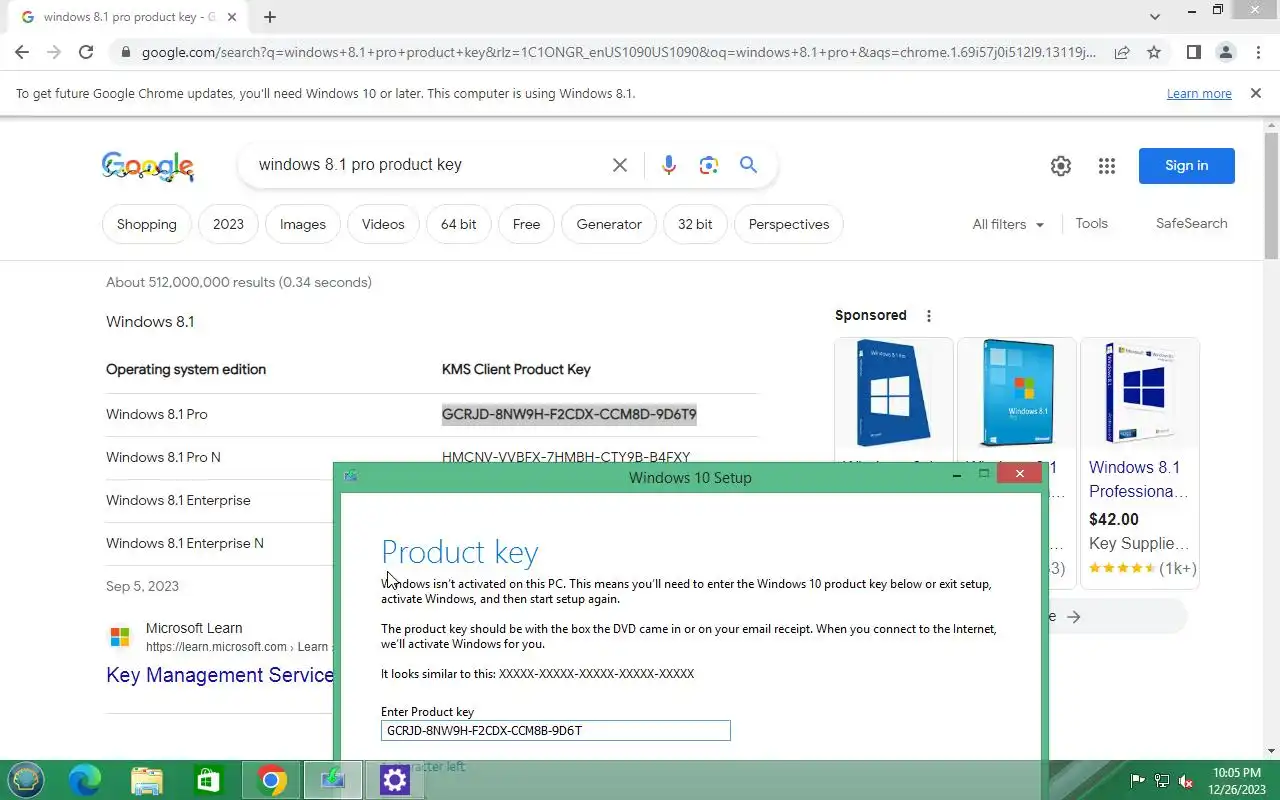Open the gear app in the taskbar
This screenshot has height=800, width=1280.
[x=395, y=780]
